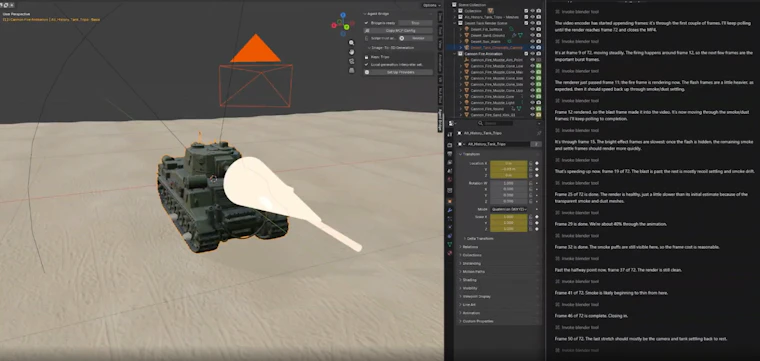Switch to the Animation sidebar tab
Viewport: 760px width, 361px height.
(x=440, y=63)
